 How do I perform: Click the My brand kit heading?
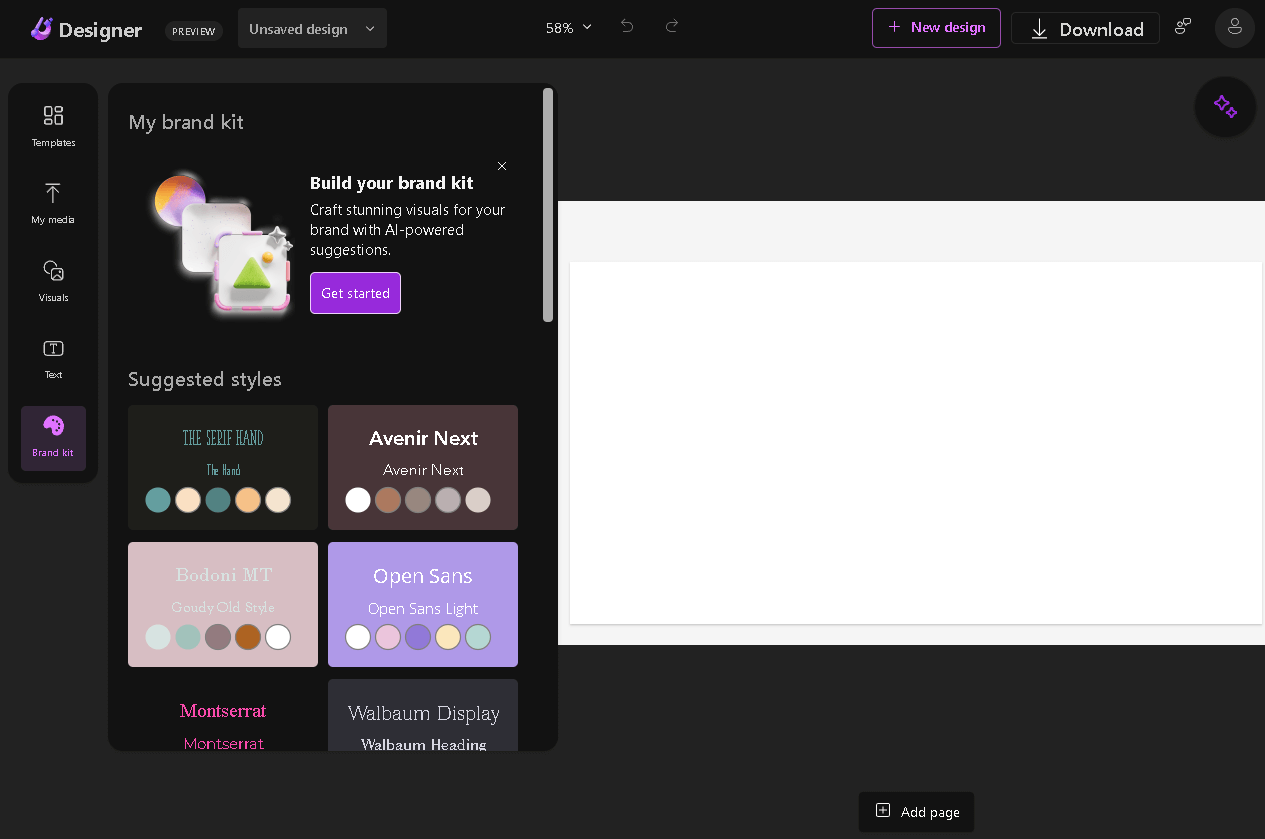(186, 122)
